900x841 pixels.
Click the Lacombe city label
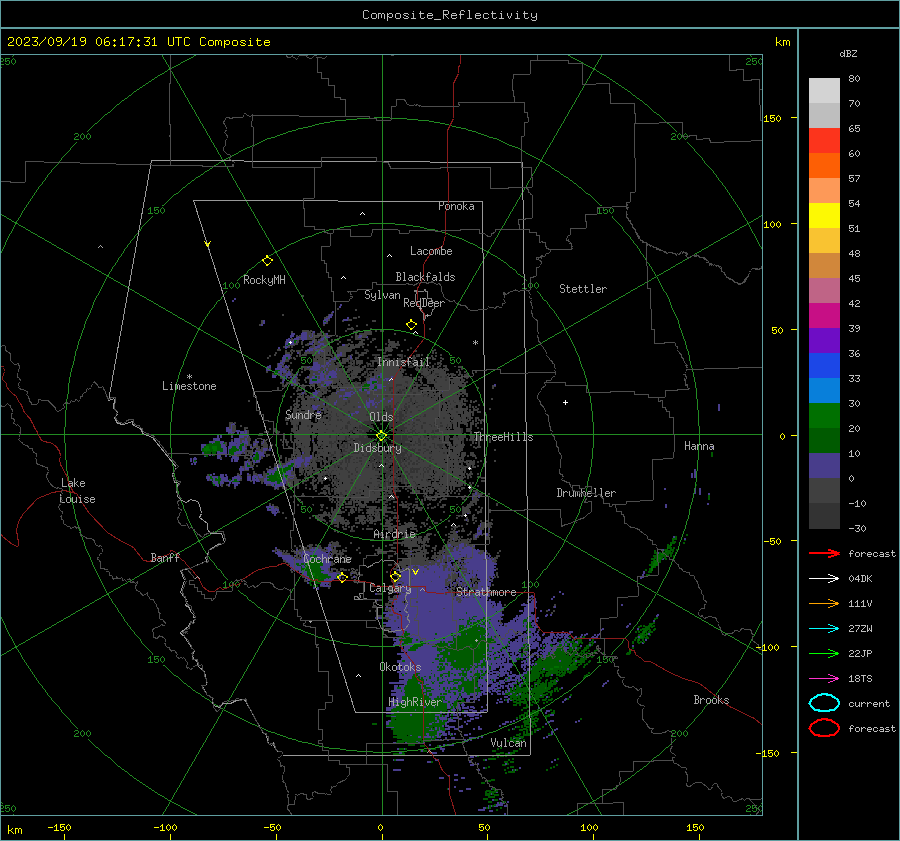(431, 251)
